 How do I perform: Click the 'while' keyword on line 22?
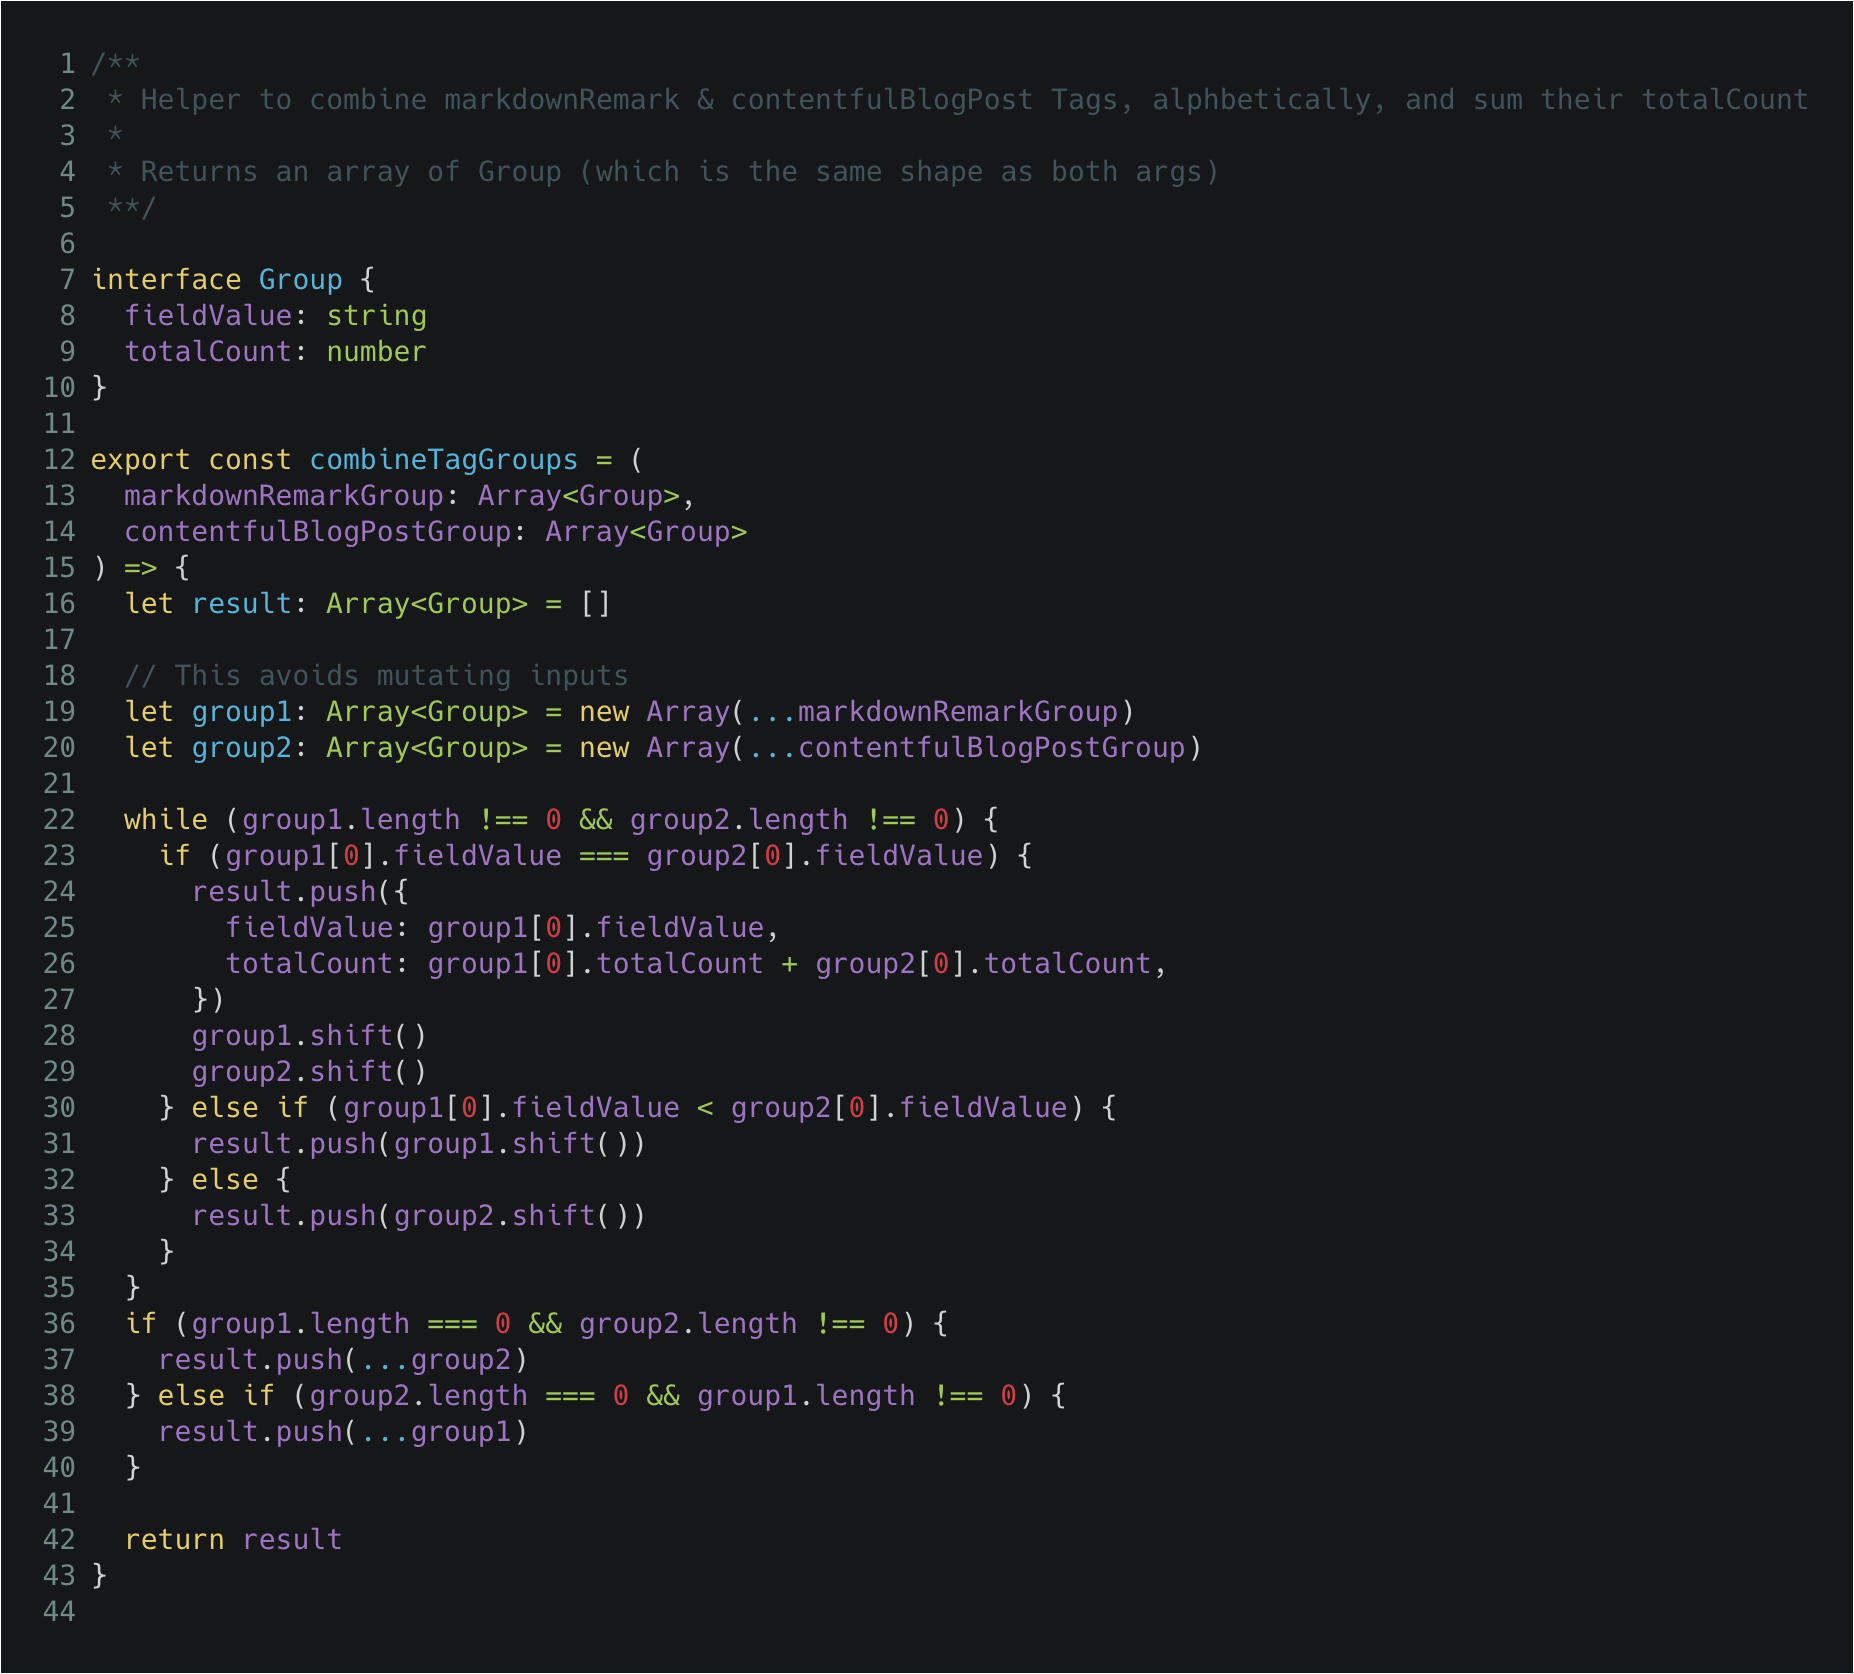tap(166, 820)
